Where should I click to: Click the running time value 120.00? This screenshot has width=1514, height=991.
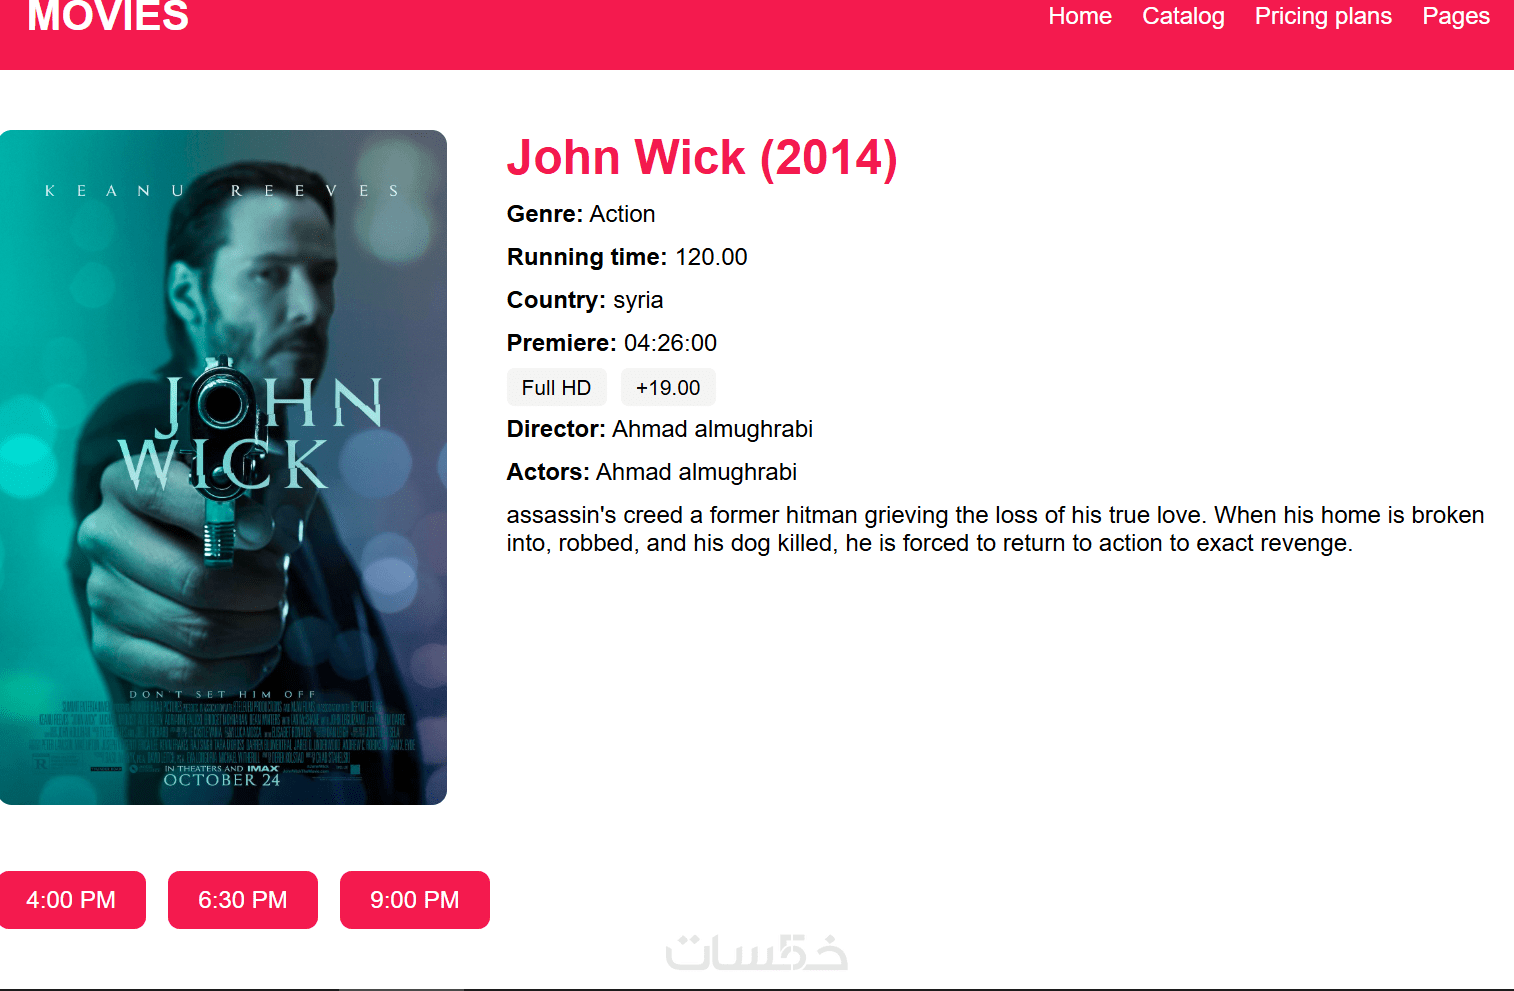click(711, 257)
